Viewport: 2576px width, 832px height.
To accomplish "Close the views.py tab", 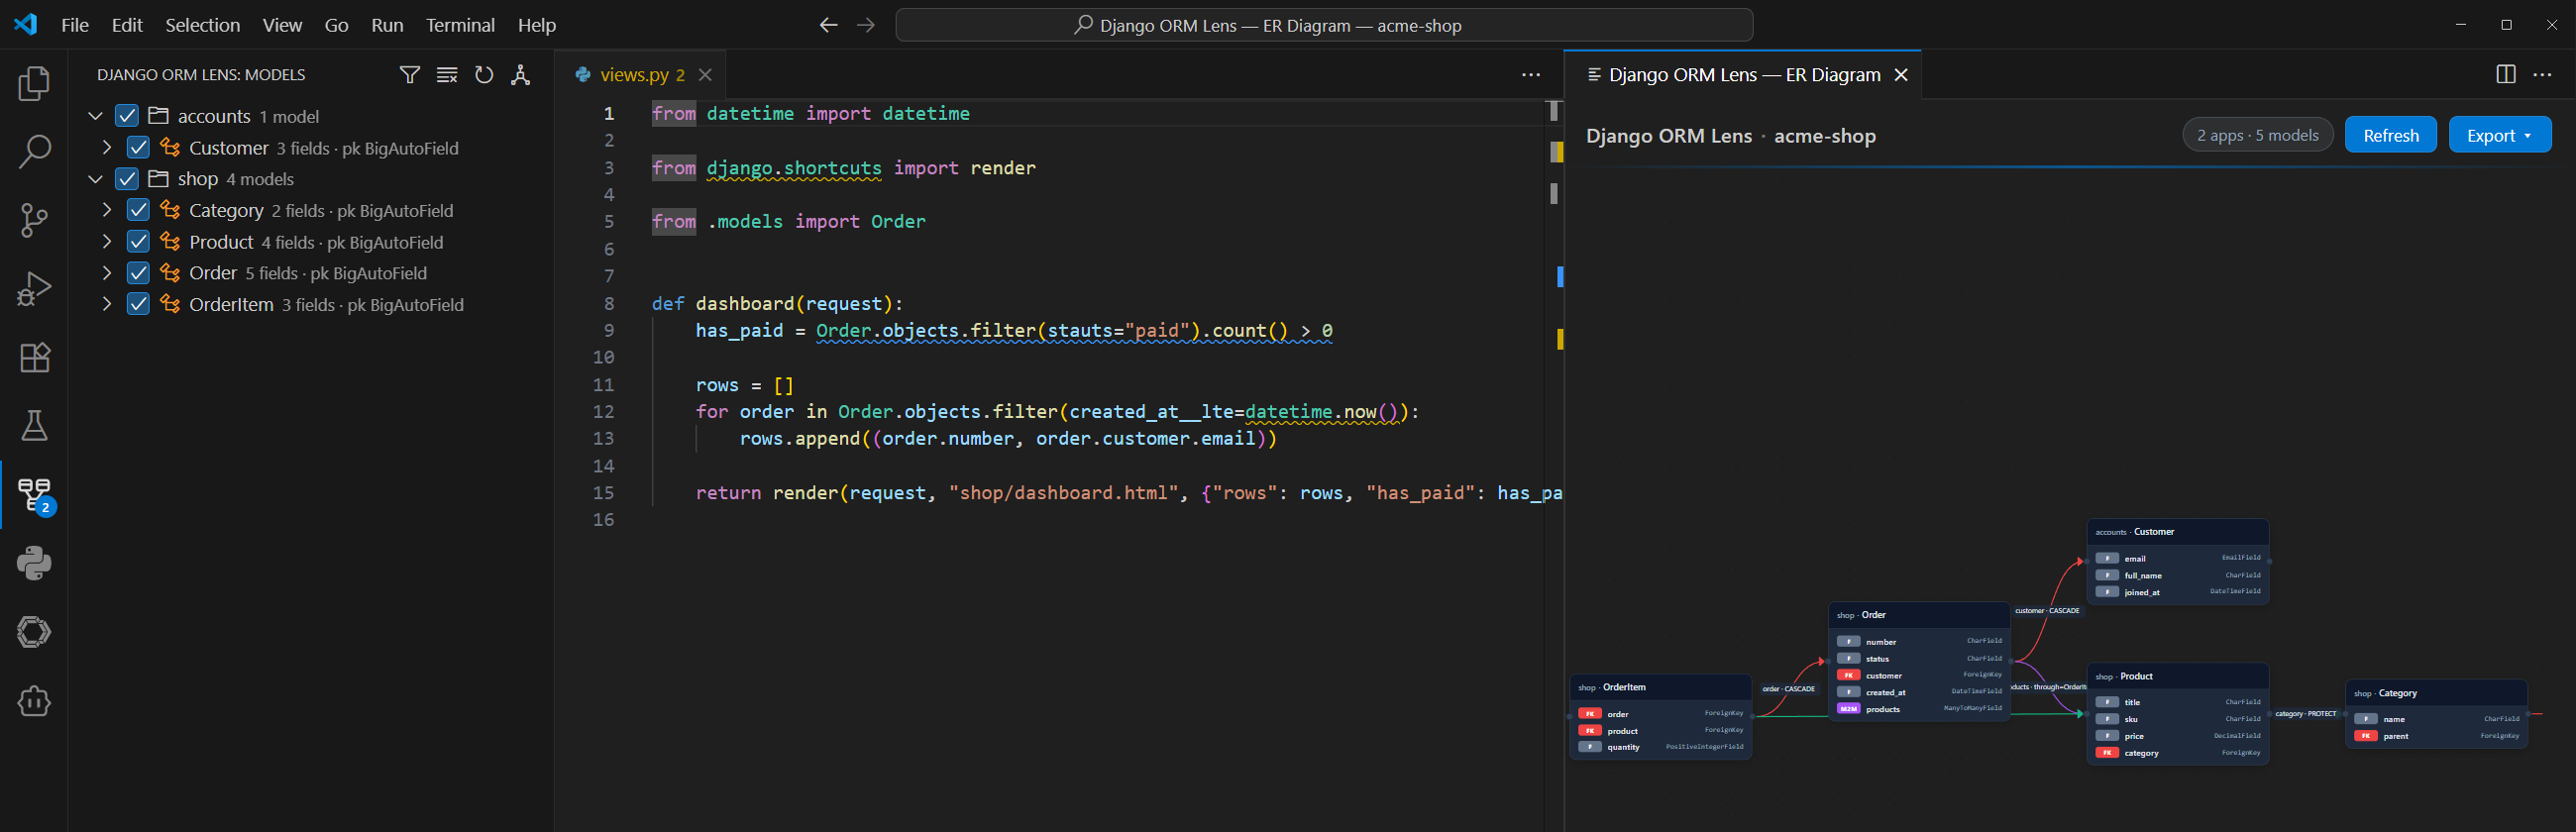I will point(705,75).
